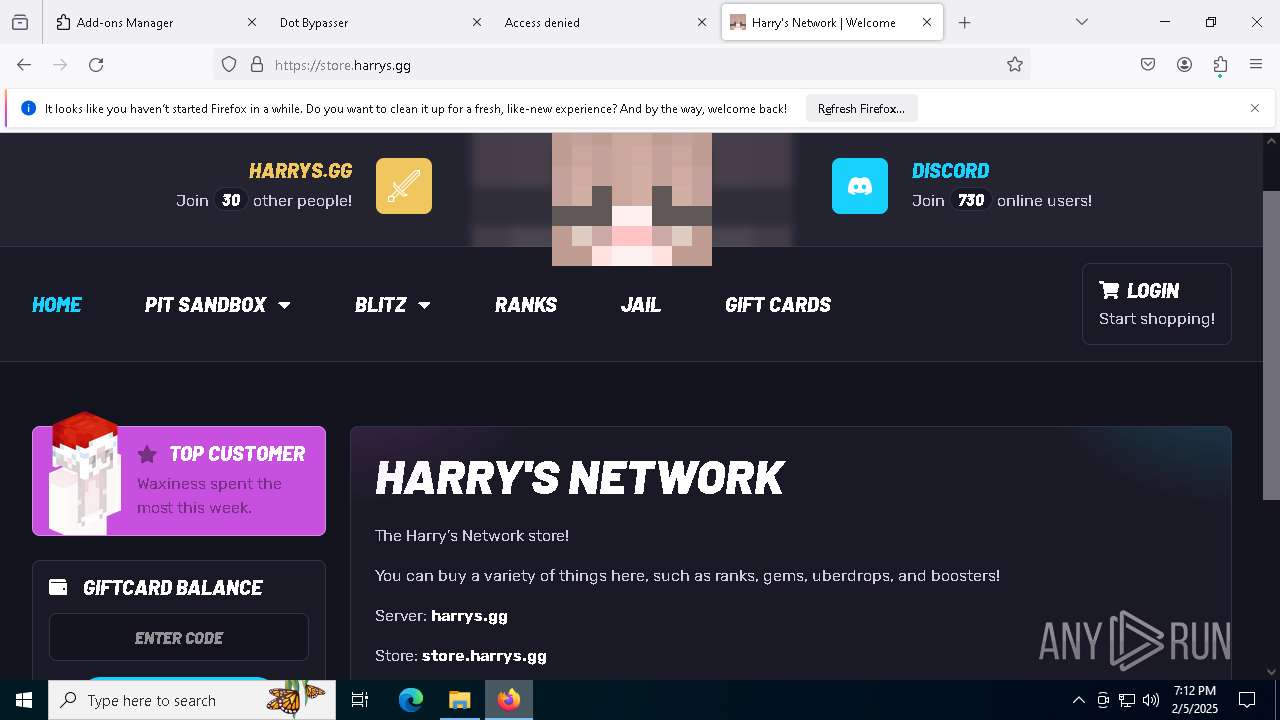This screenshot has width=1280, height=720.
Task: Click the Waxiness Minecraft avatar
Action: coord(84,473)
